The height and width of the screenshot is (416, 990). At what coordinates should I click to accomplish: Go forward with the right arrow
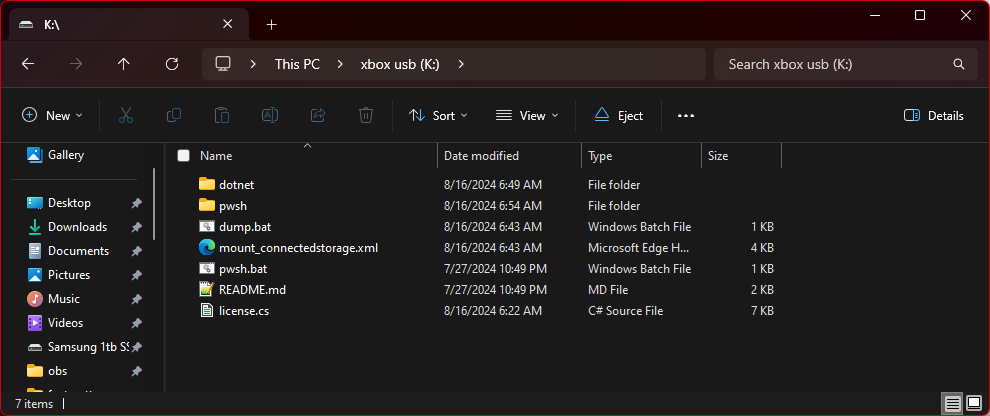(x=76, y=64)
